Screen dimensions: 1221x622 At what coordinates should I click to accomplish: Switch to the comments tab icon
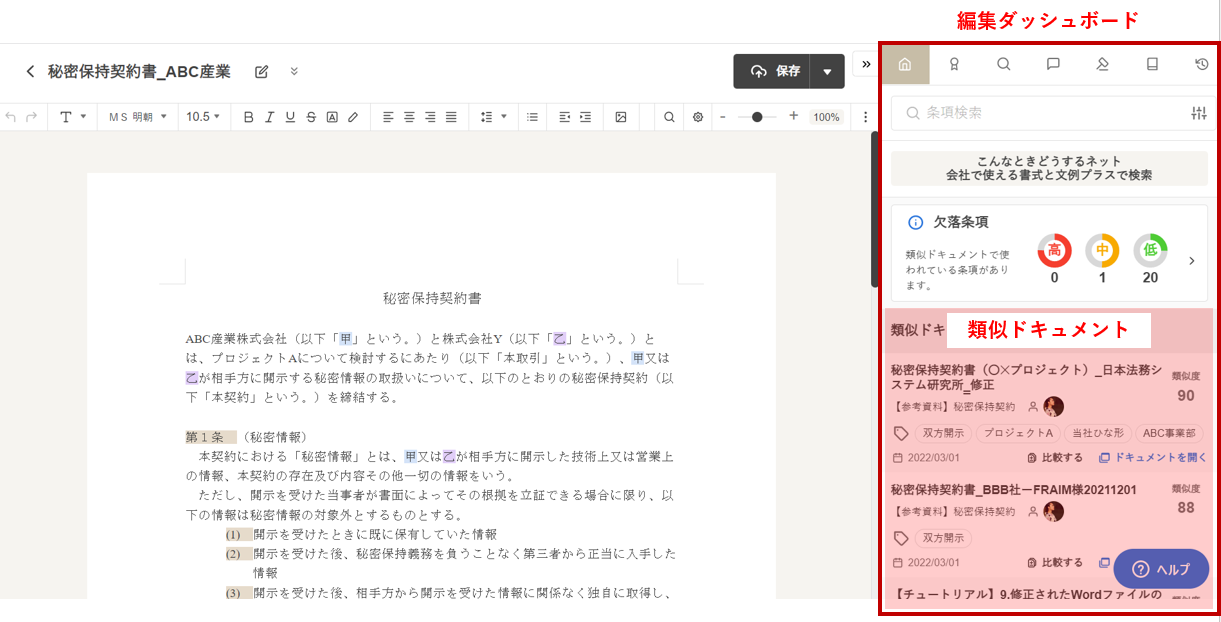1053,65
